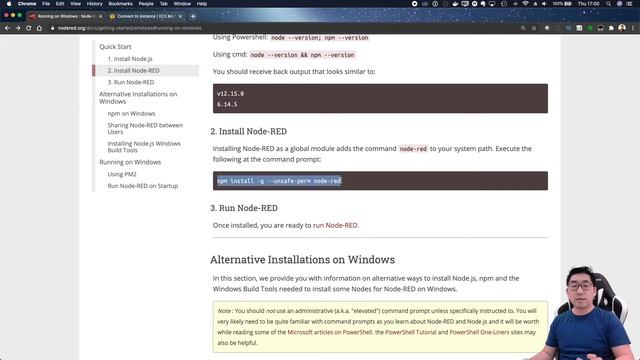The image size is (640, 360).
Task: Bookmark this page with the star icon
Action: tap(534, 28)
